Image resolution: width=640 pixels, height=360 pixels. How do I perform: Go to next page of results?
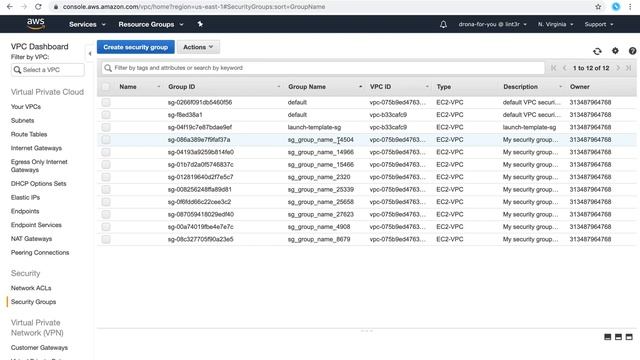tap(618, 68)
